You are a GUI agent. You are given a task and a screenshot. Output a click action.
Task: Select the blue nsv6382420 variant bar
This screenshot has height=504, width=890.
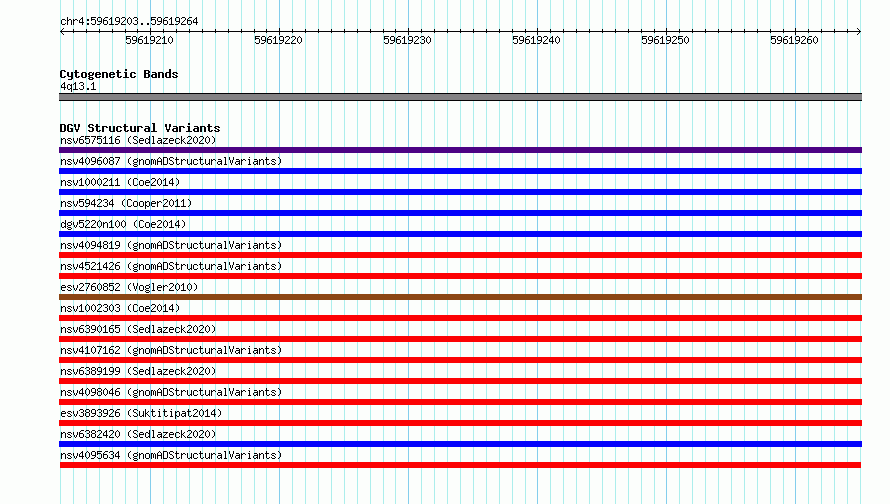pos(460,444)
